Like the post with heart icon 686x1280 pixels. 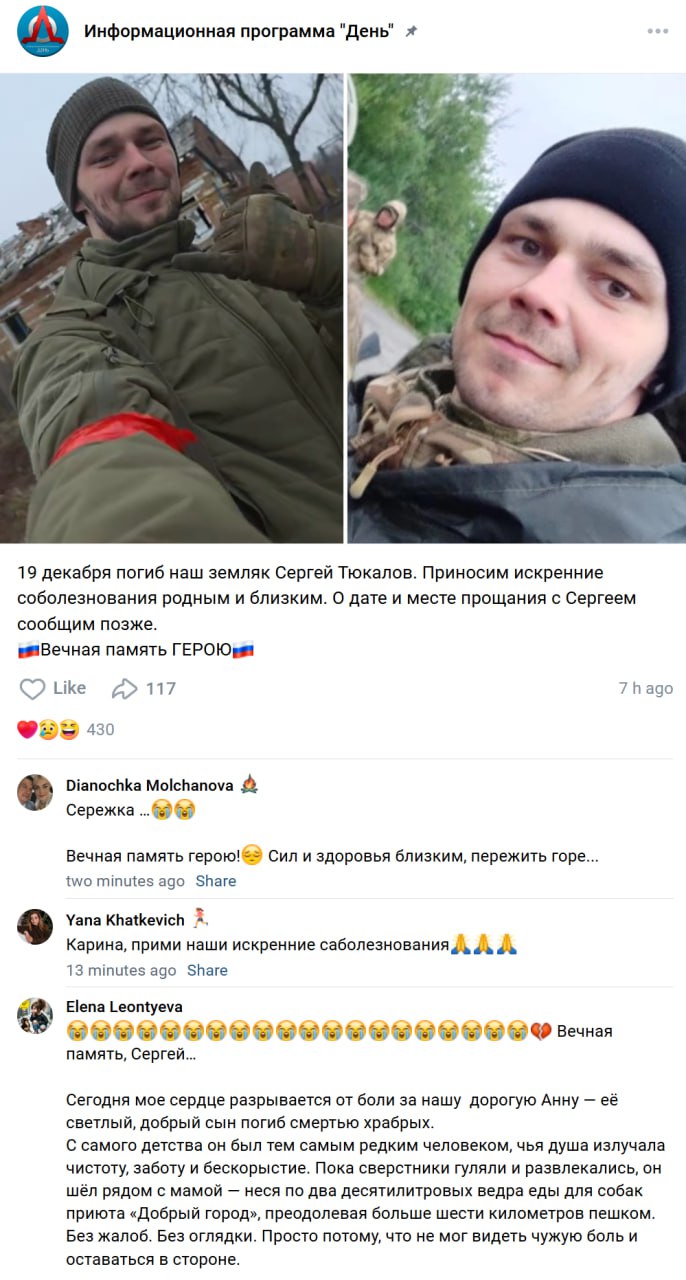pyautogui.click(x=33, y=688)
